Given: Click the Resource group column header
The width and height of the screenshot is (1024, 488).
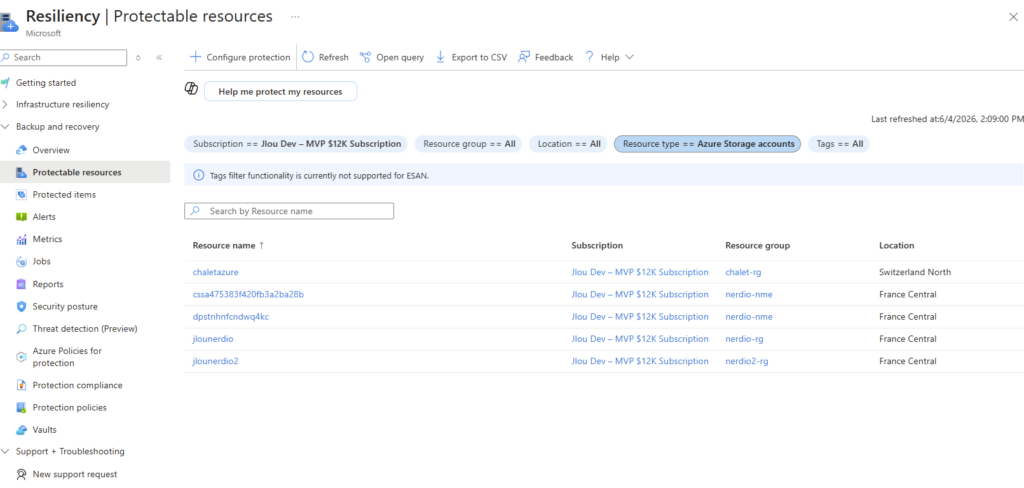Looking at the screenshot, I should pos(758,246).
